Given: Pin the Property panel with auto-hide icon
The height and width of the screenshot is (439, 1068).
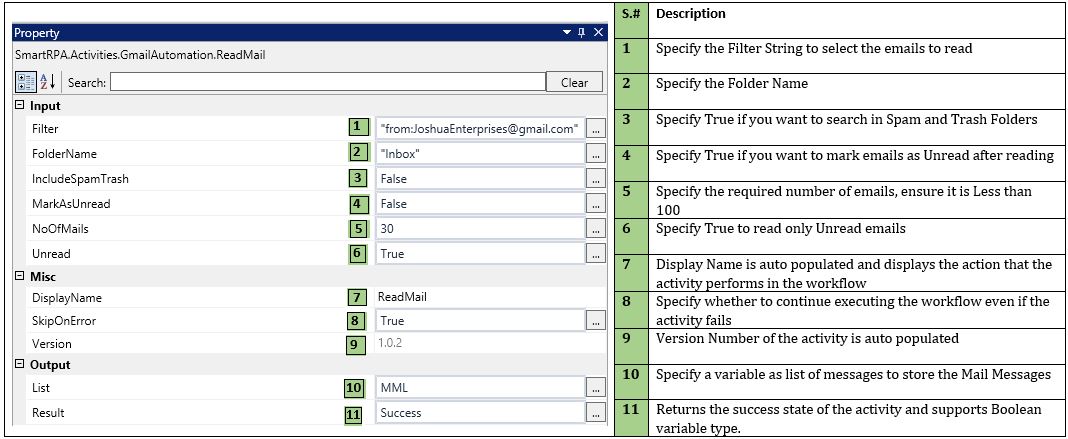Looking at the screenshot, I should coord(583,33).
